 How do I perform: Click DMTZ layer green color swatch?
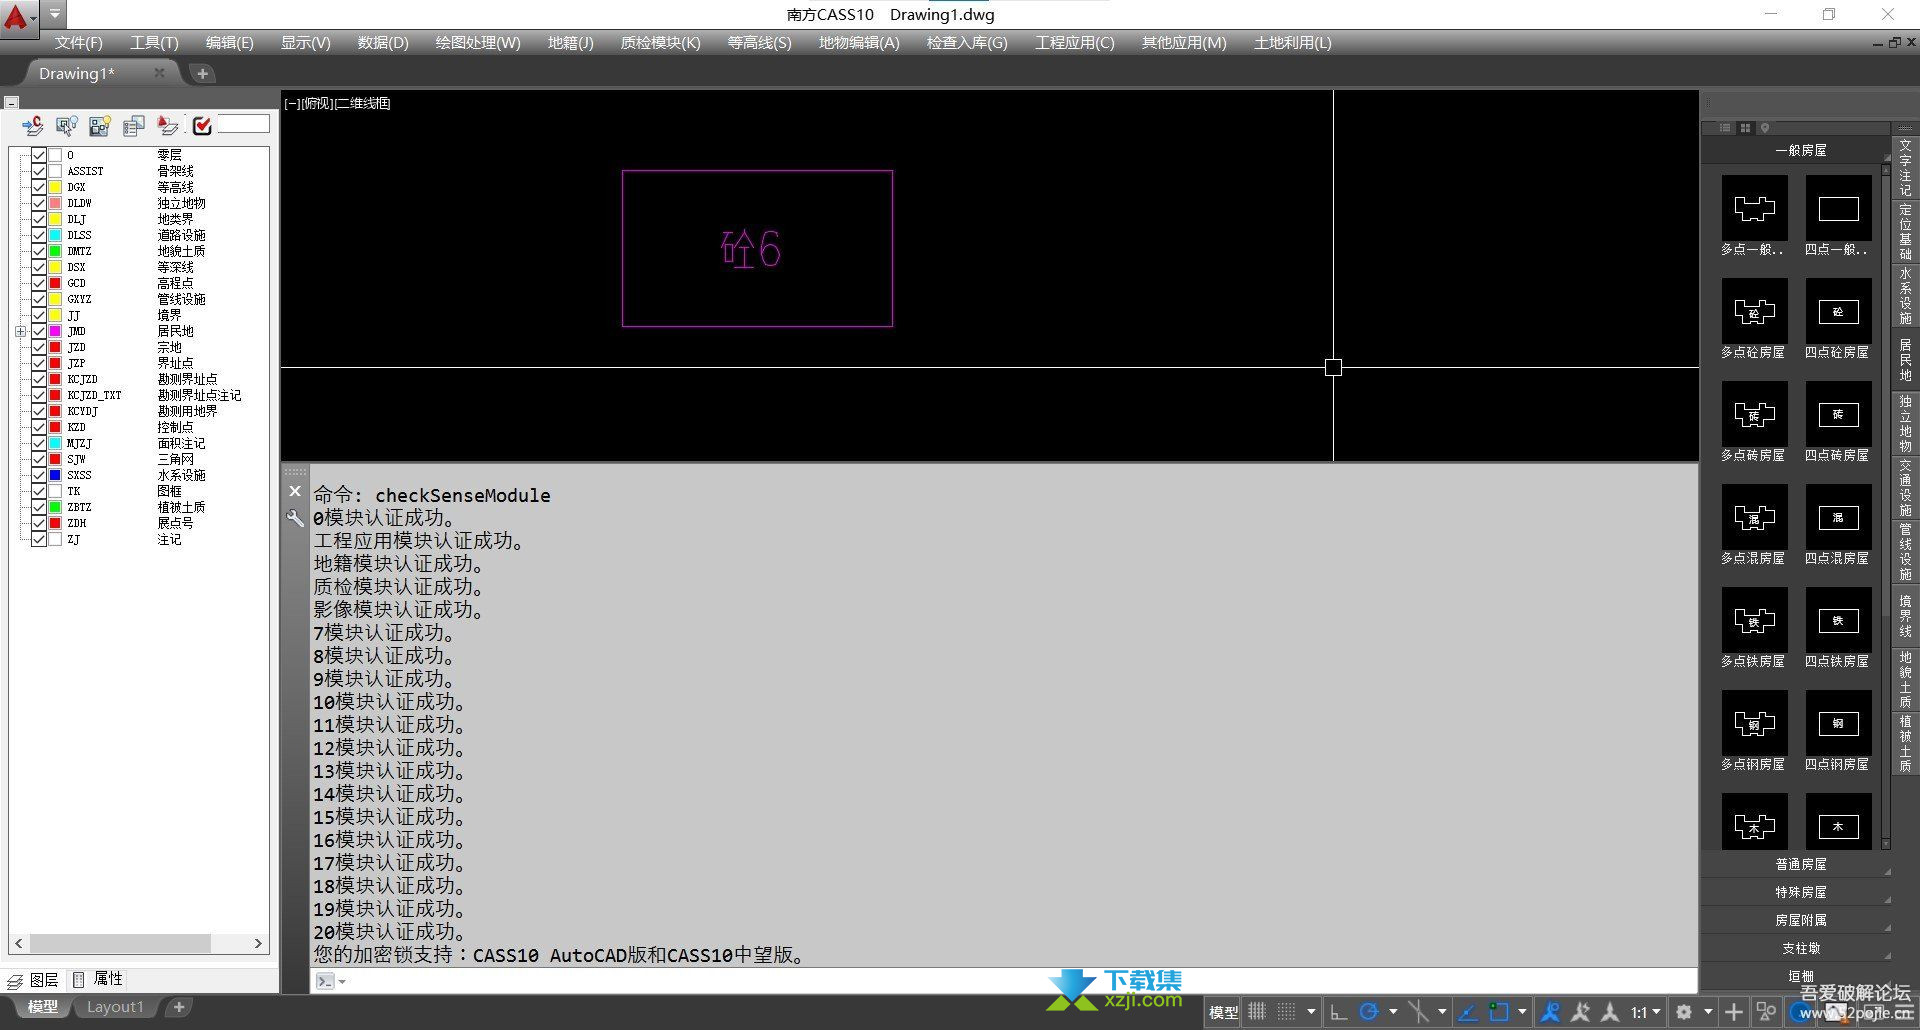pos(56,251)
